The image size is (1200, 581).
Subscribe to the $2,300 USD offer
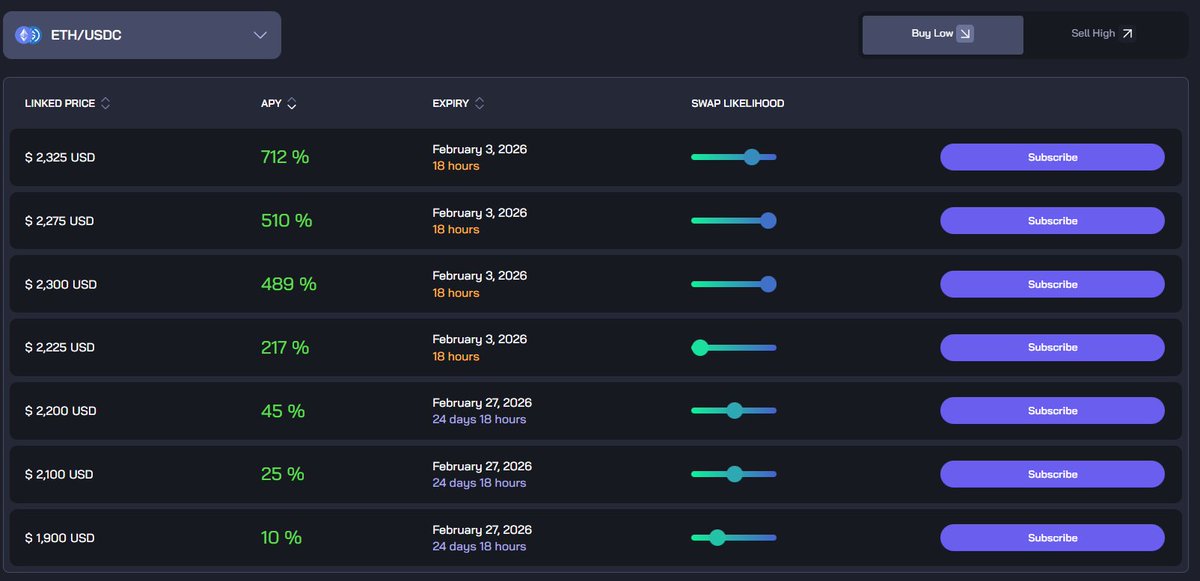[x=1052, y=284]
